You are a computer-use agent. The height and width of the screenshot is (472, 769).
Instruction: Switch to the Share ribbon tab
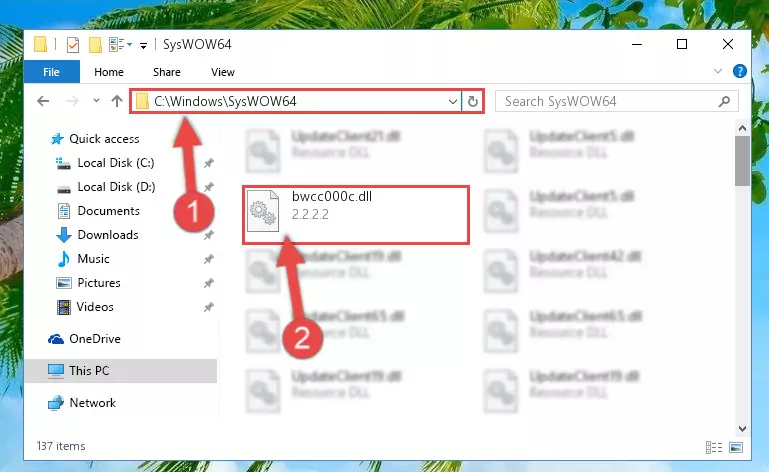coord(167,72)
